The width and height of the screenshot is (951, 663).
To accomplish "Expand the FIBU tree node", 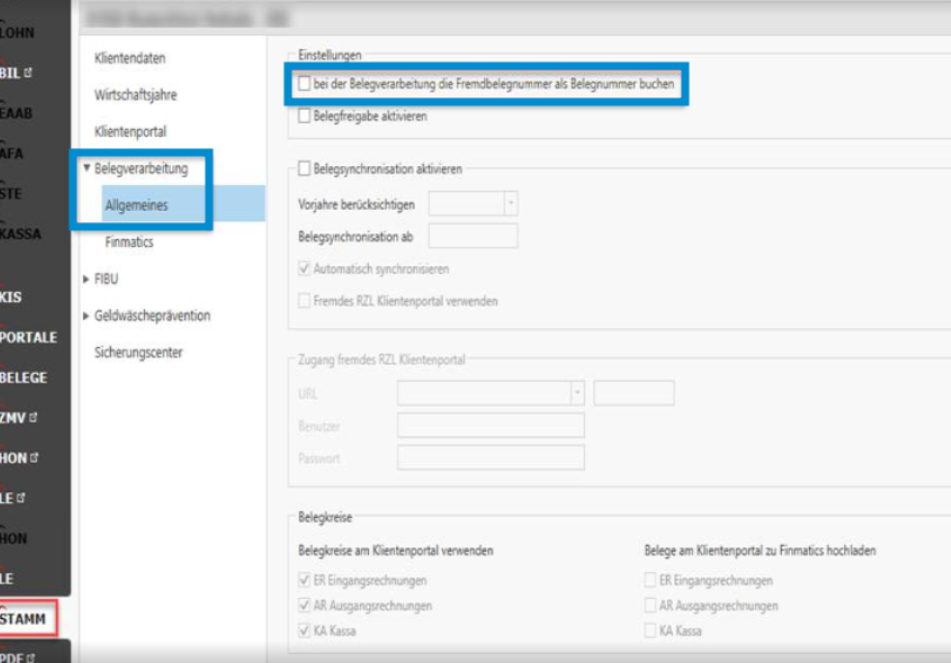I will [x=86, y=279].
